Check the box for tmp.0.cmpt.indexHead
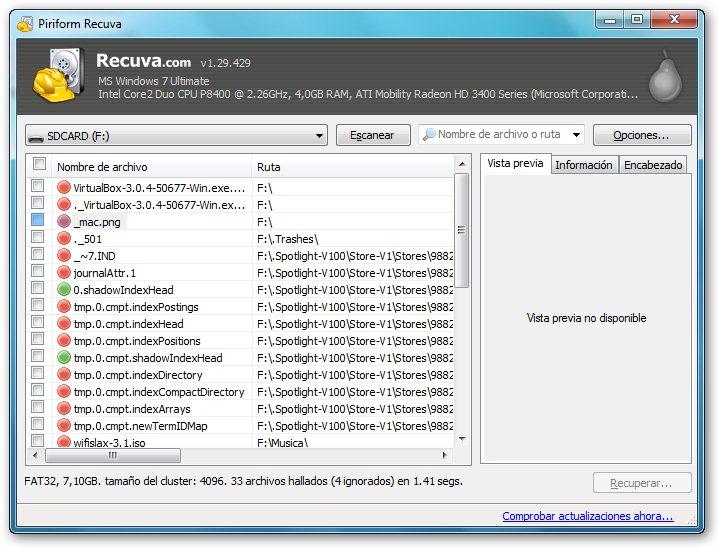719x548 pixels. (x=38, y=321)
